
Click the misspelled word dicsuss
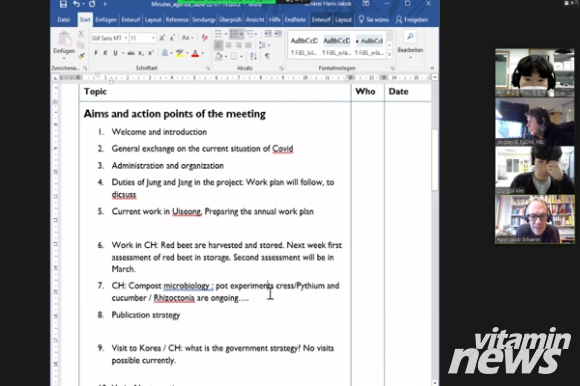tap(124, 194)
